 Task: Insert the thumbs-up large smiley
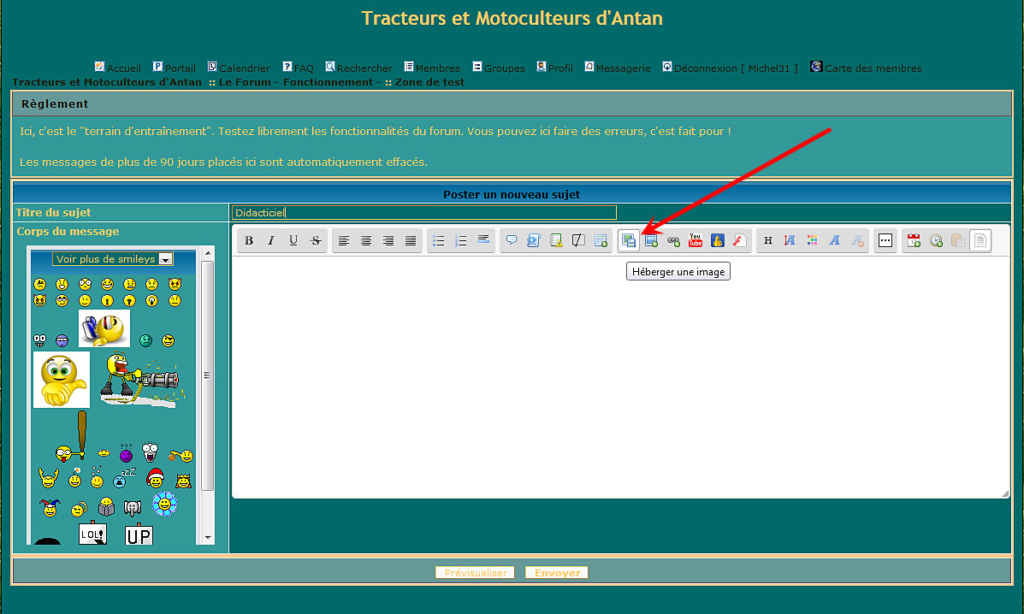click(x=61, y=380)
